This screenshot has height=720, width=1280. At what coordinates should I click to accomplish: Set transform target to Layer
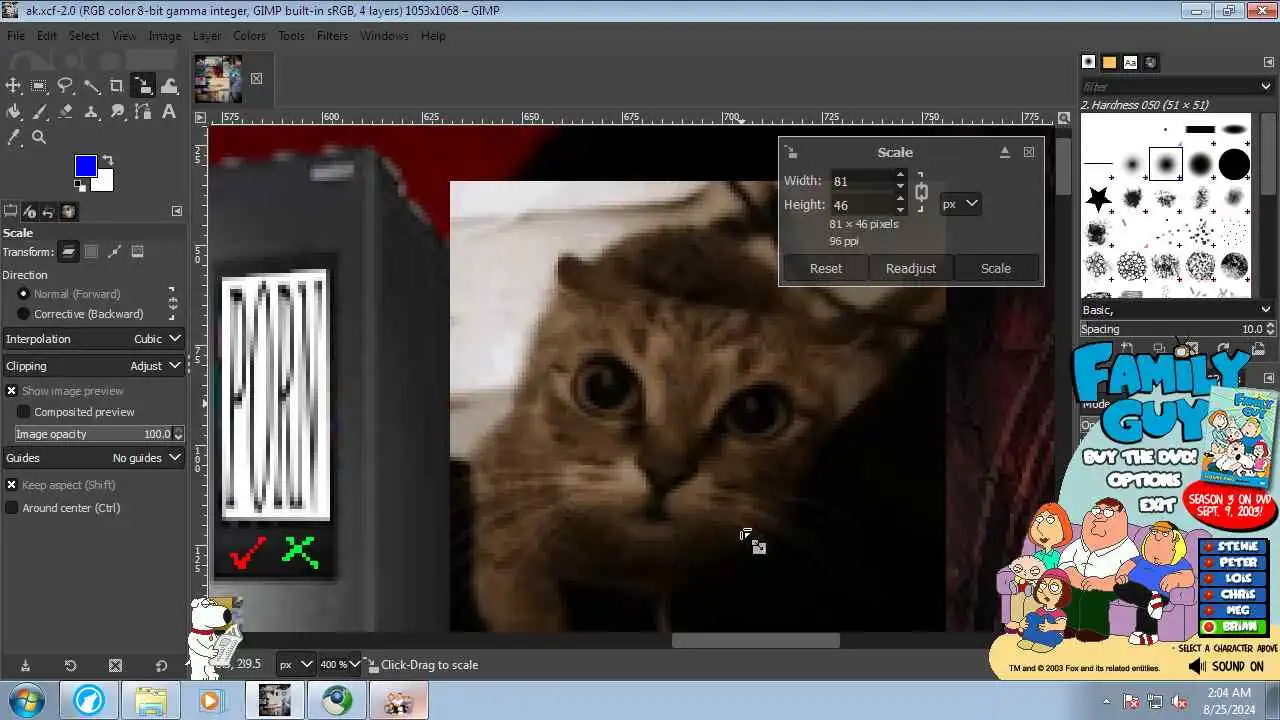(68, 252)
